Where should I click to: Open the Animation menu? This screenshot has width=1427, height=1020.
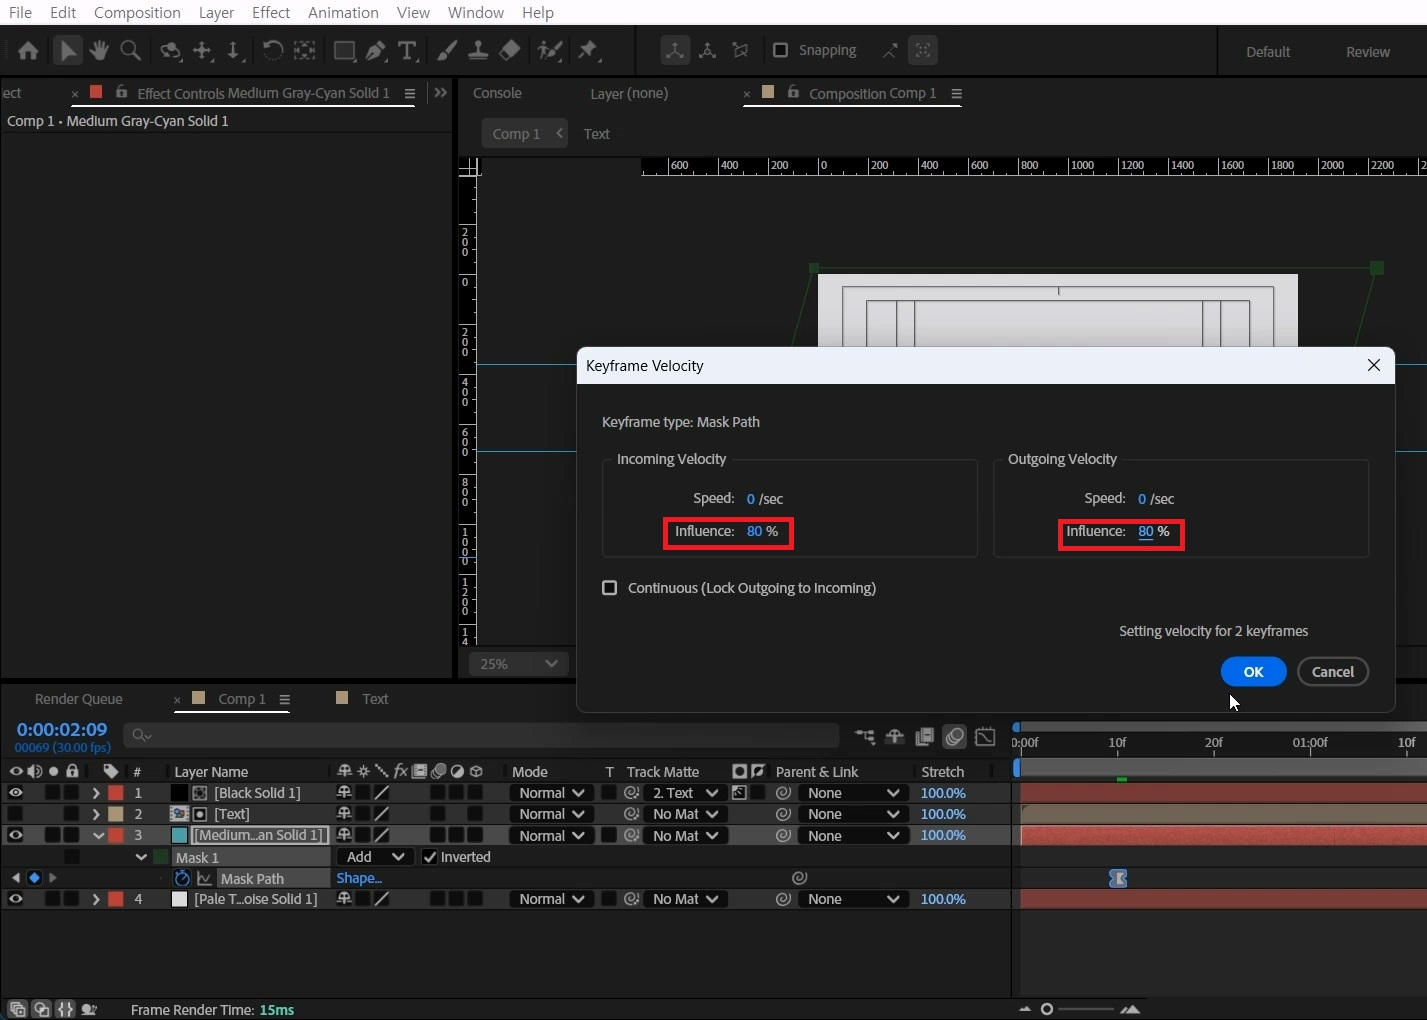tap(343, 12)
